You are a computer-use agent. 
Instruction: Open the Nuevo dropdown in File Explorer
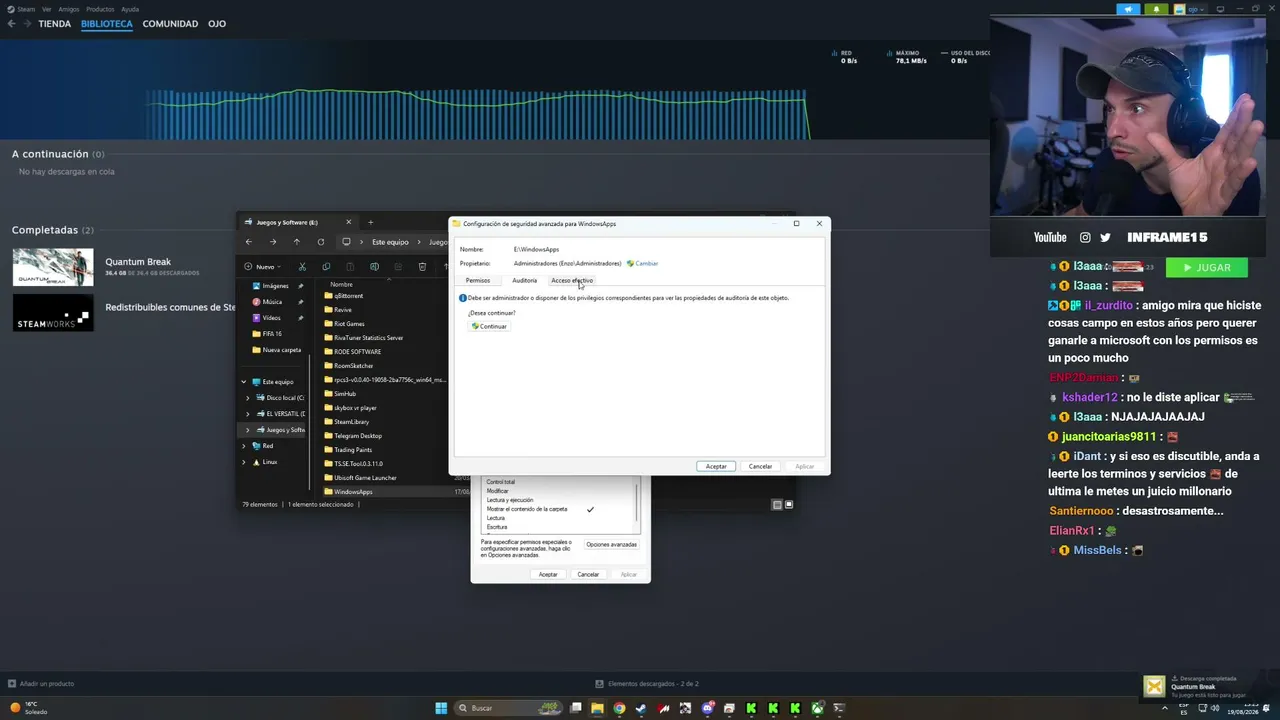pos(262,267)
